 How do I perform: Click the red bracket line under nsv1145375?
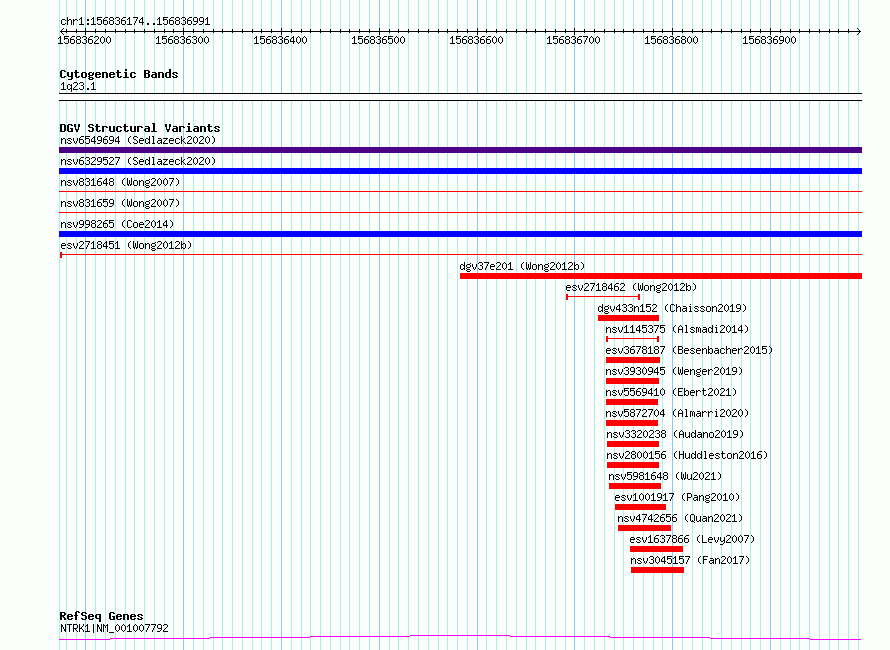pos(632,339)
